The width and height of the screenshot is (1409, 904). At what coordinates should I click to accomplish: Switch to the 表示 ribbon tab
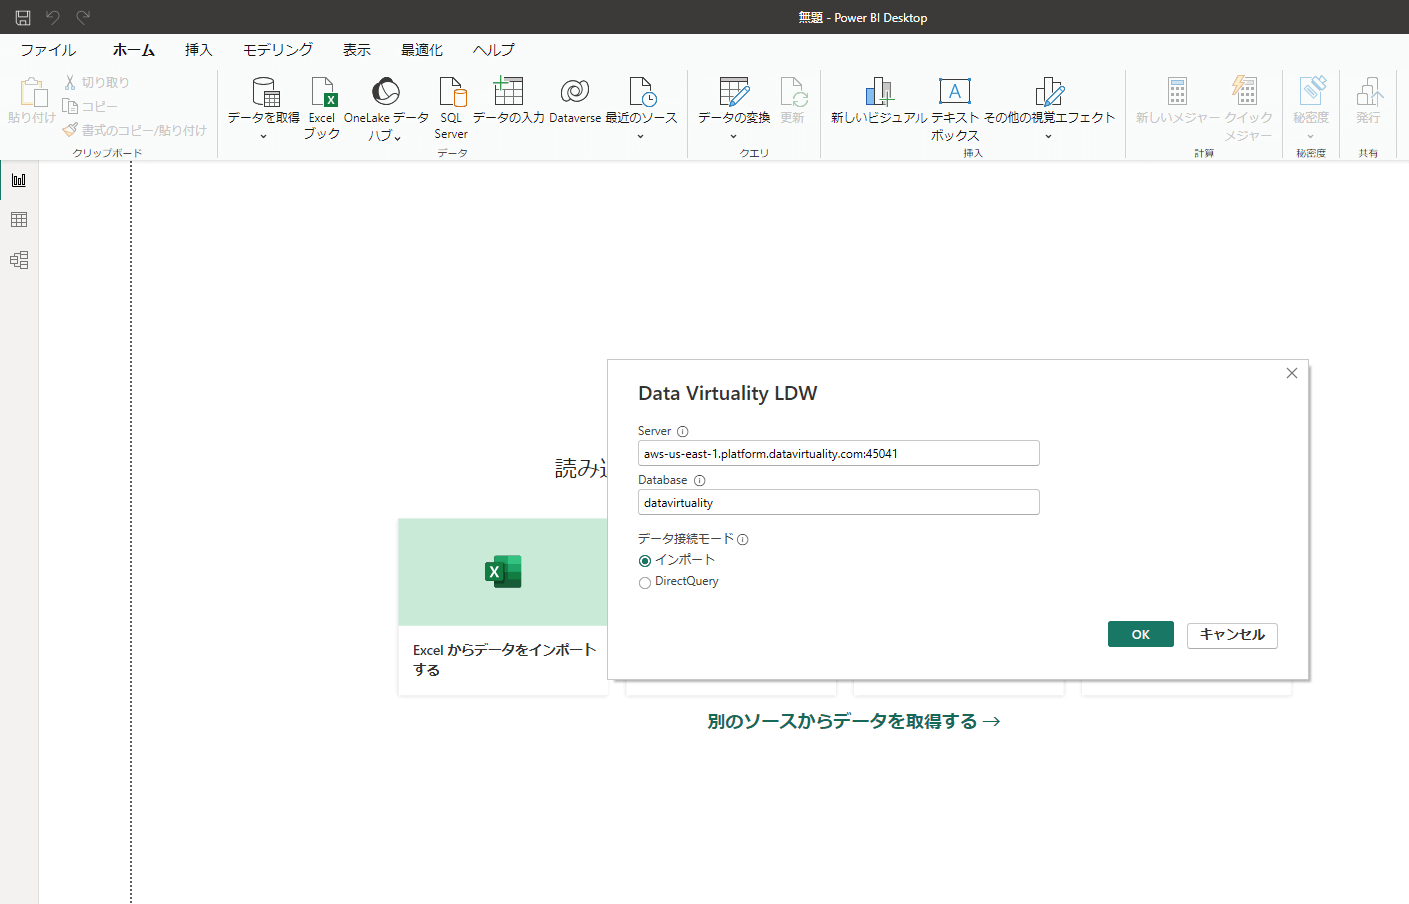tap(357, 49)
